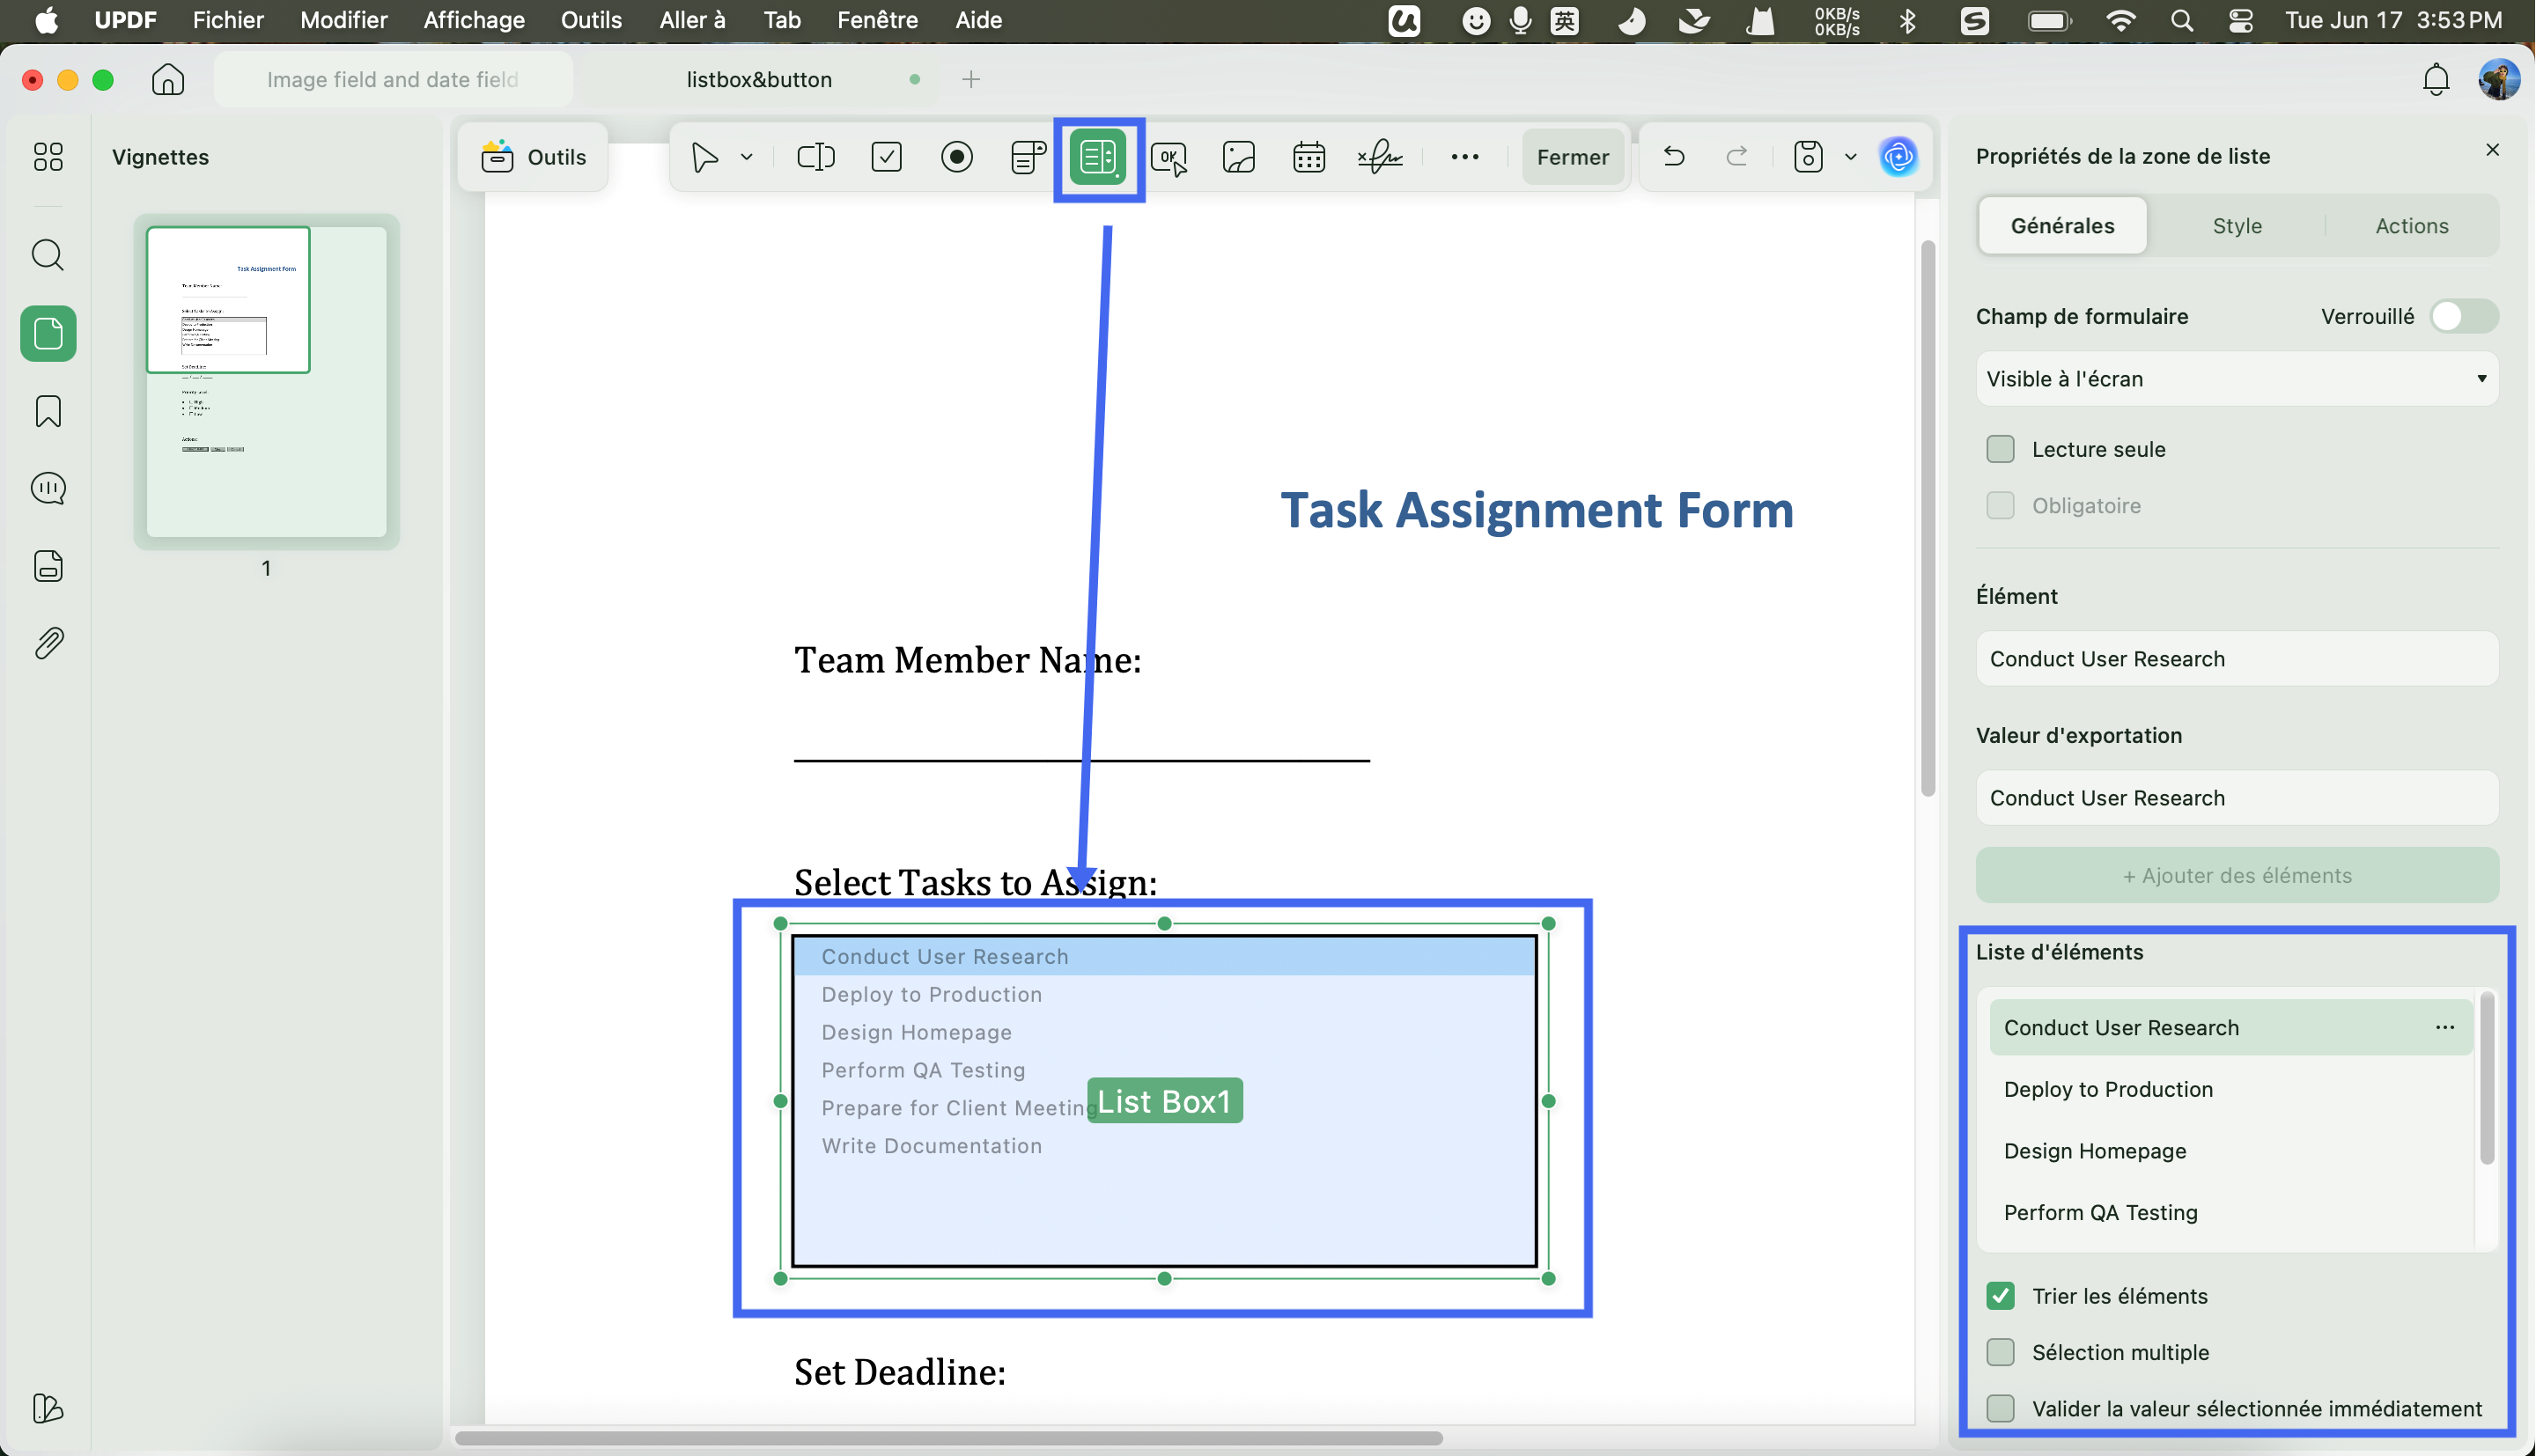
Task: Toggle the Verrouillé switch
Action: coord(2464,316)
